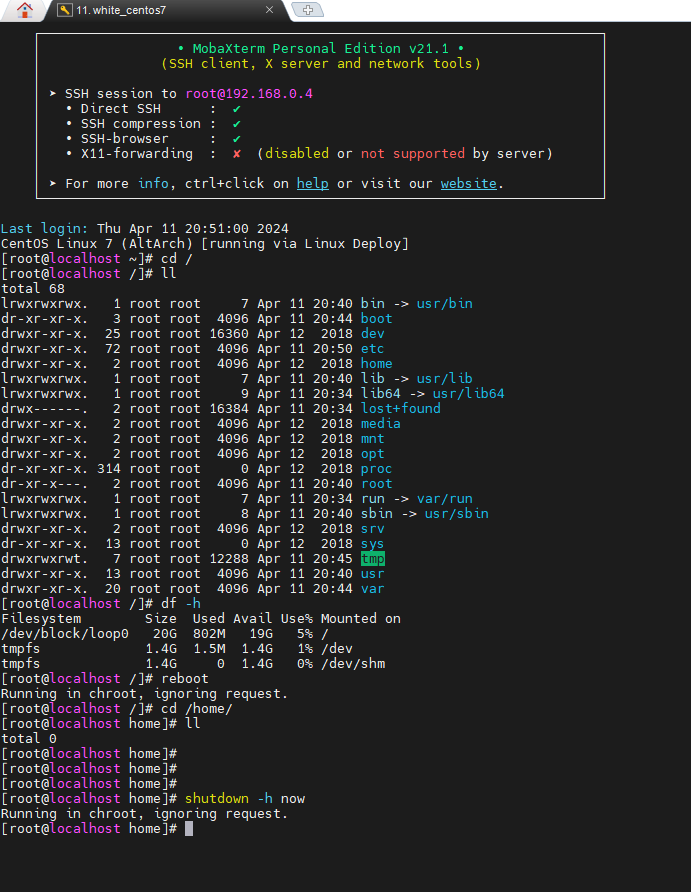The image size is (691, 892).
Task: Click the boot directory name
Action: pos(376,319)
